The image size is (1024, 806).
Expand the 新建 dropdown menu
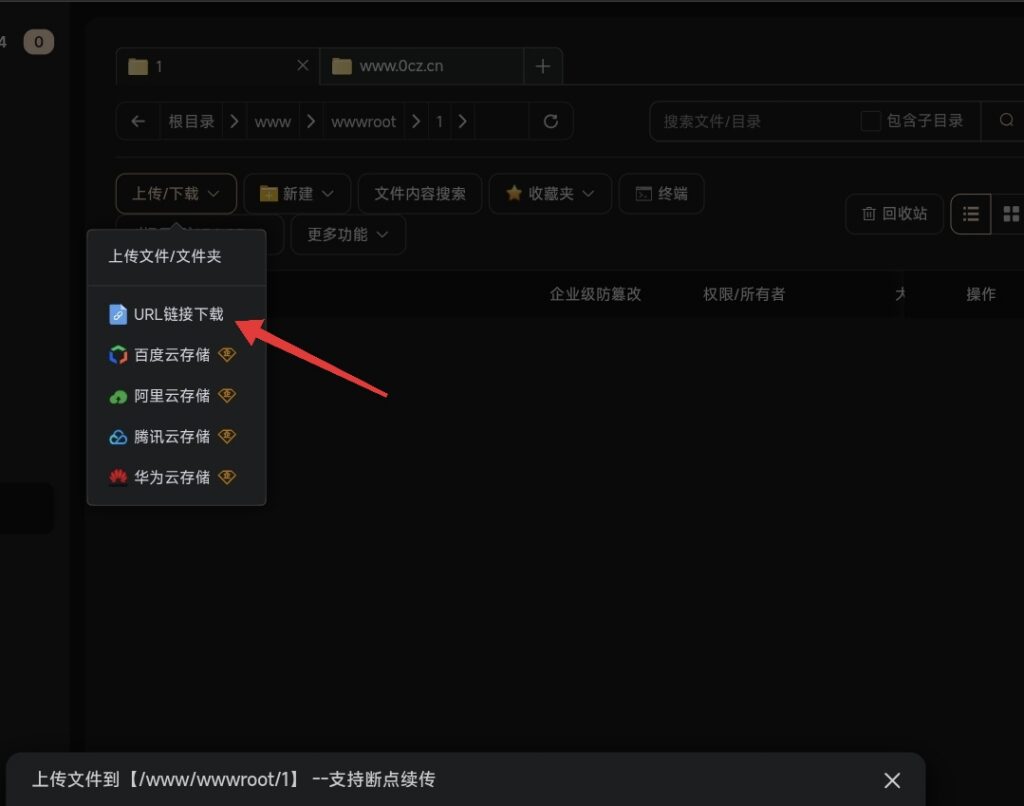click(x=297, y=194)
